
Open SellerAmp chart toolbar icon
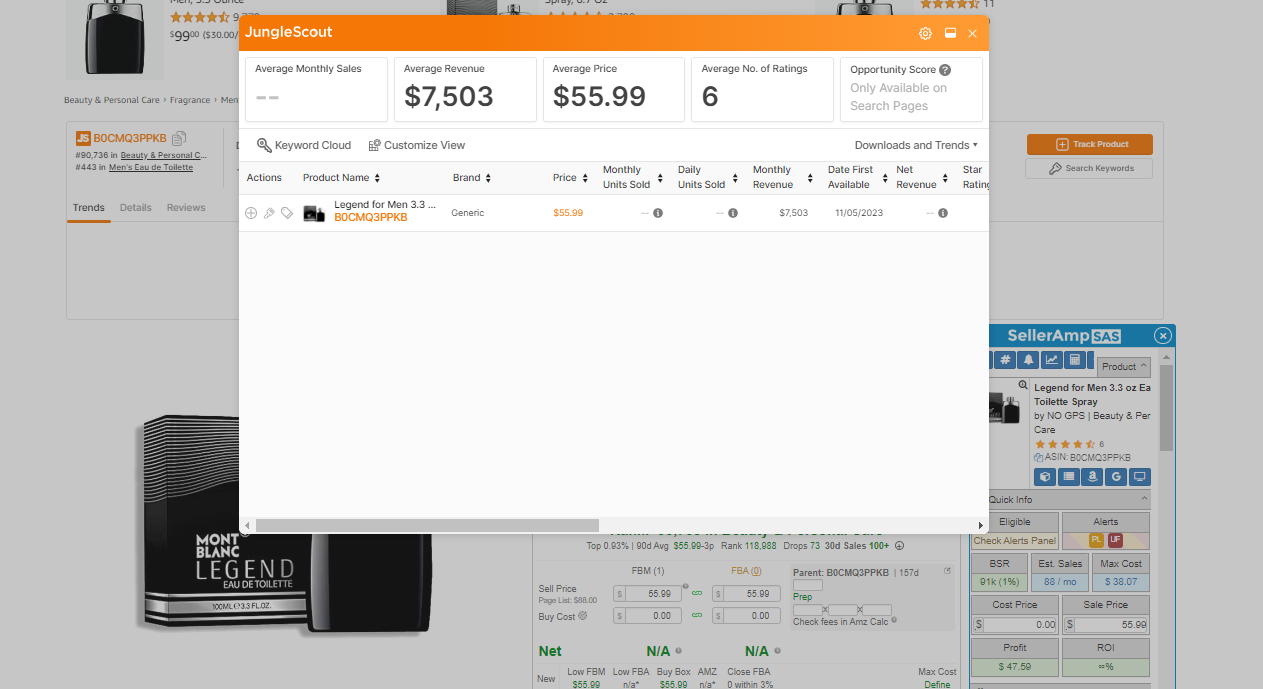coord(1051,360)
